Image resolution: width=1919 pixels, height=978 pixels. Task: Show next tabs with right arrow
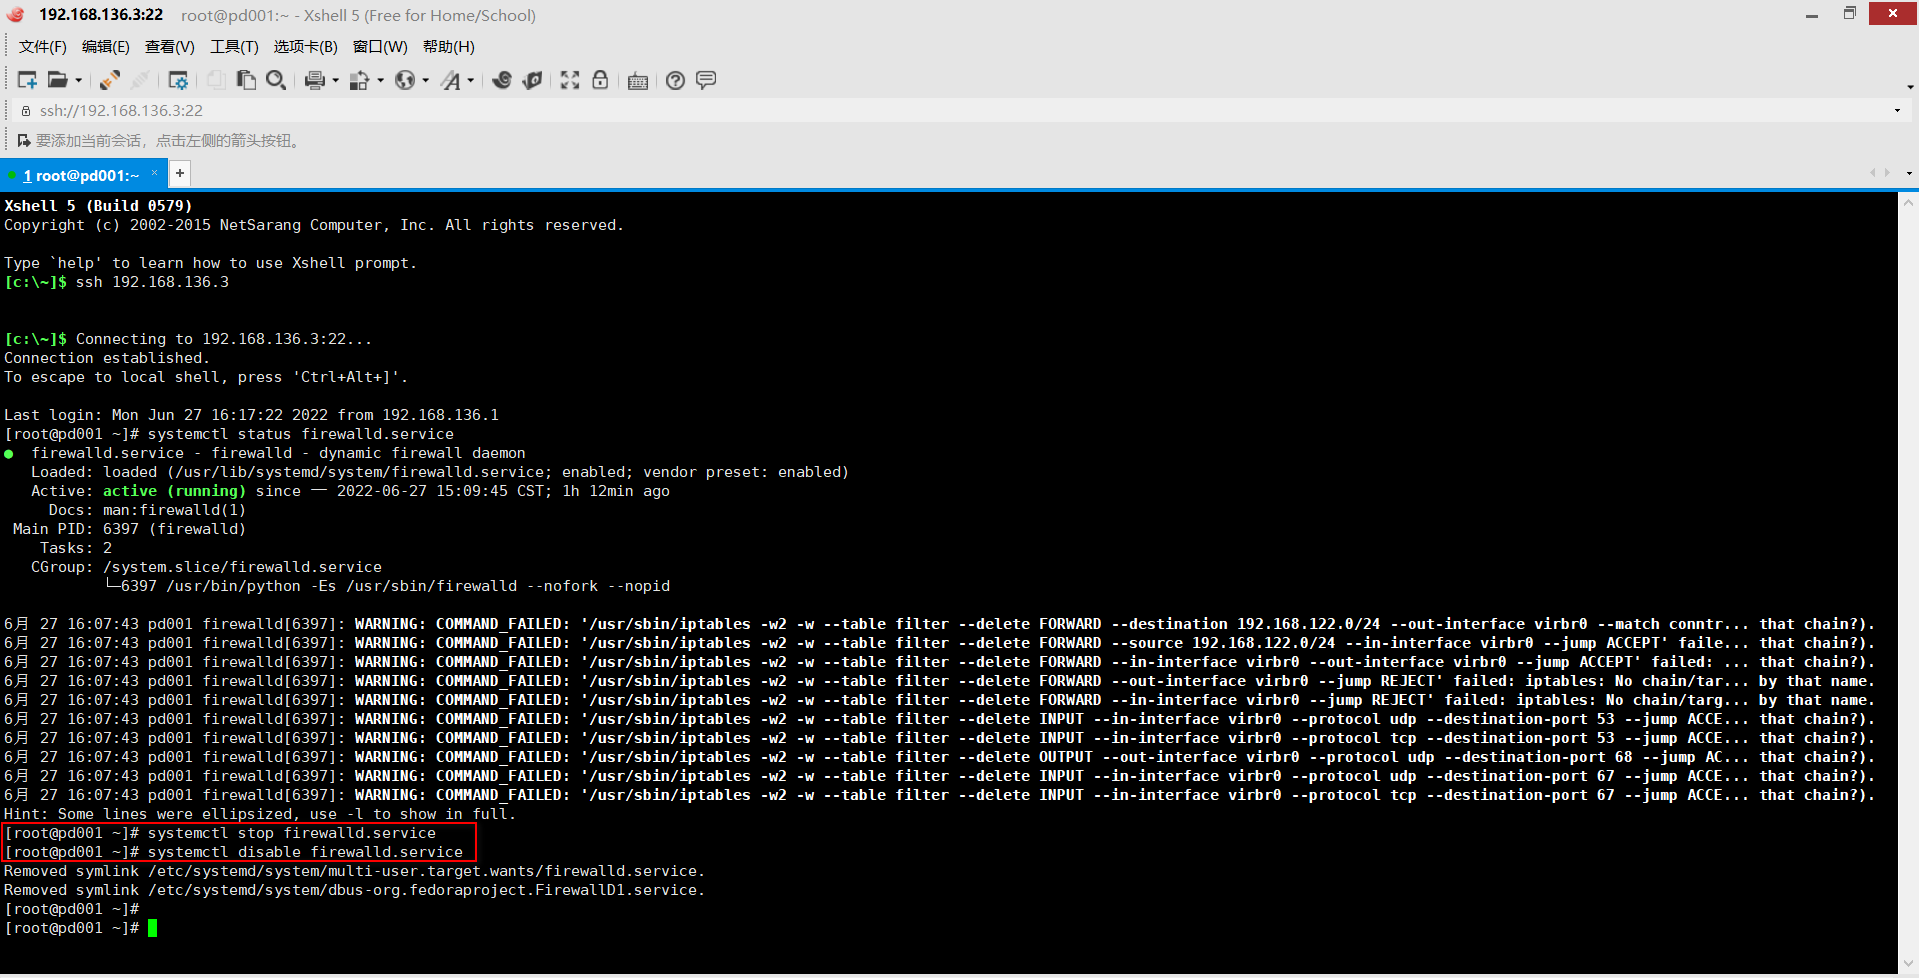tap(1888, 173)
